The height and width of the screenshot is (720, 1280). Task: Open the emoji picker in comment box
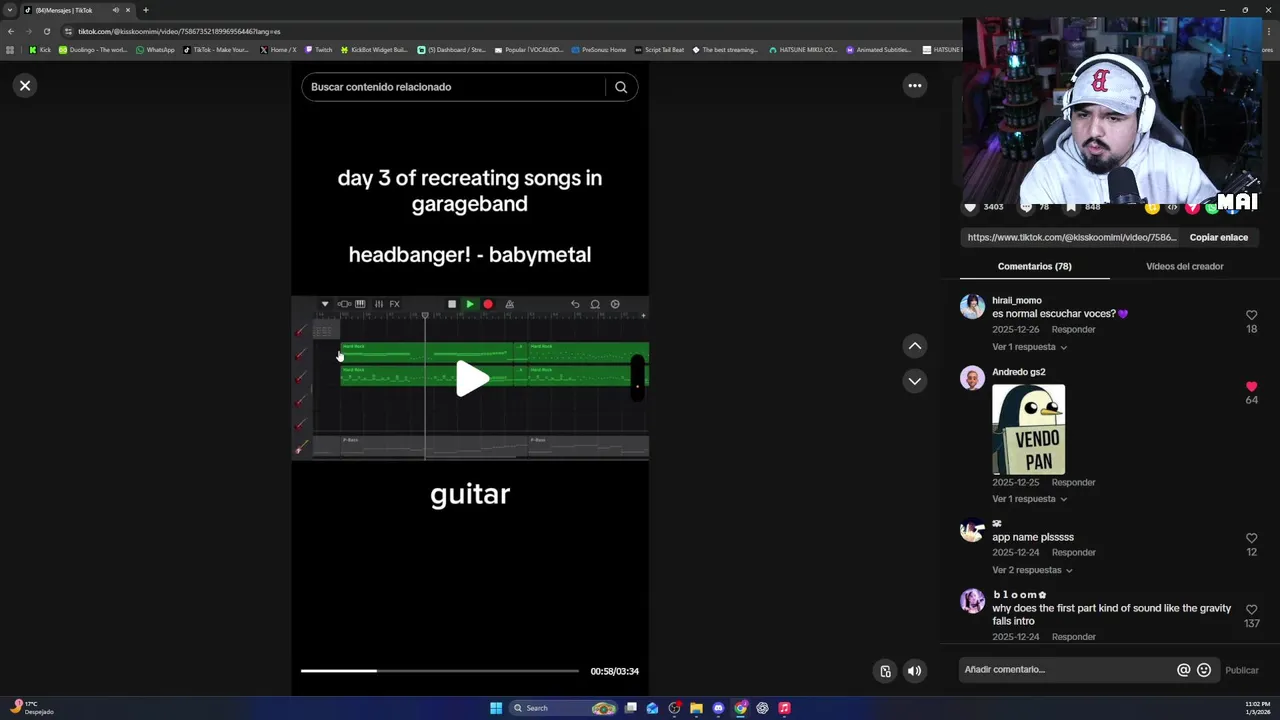1204,671
